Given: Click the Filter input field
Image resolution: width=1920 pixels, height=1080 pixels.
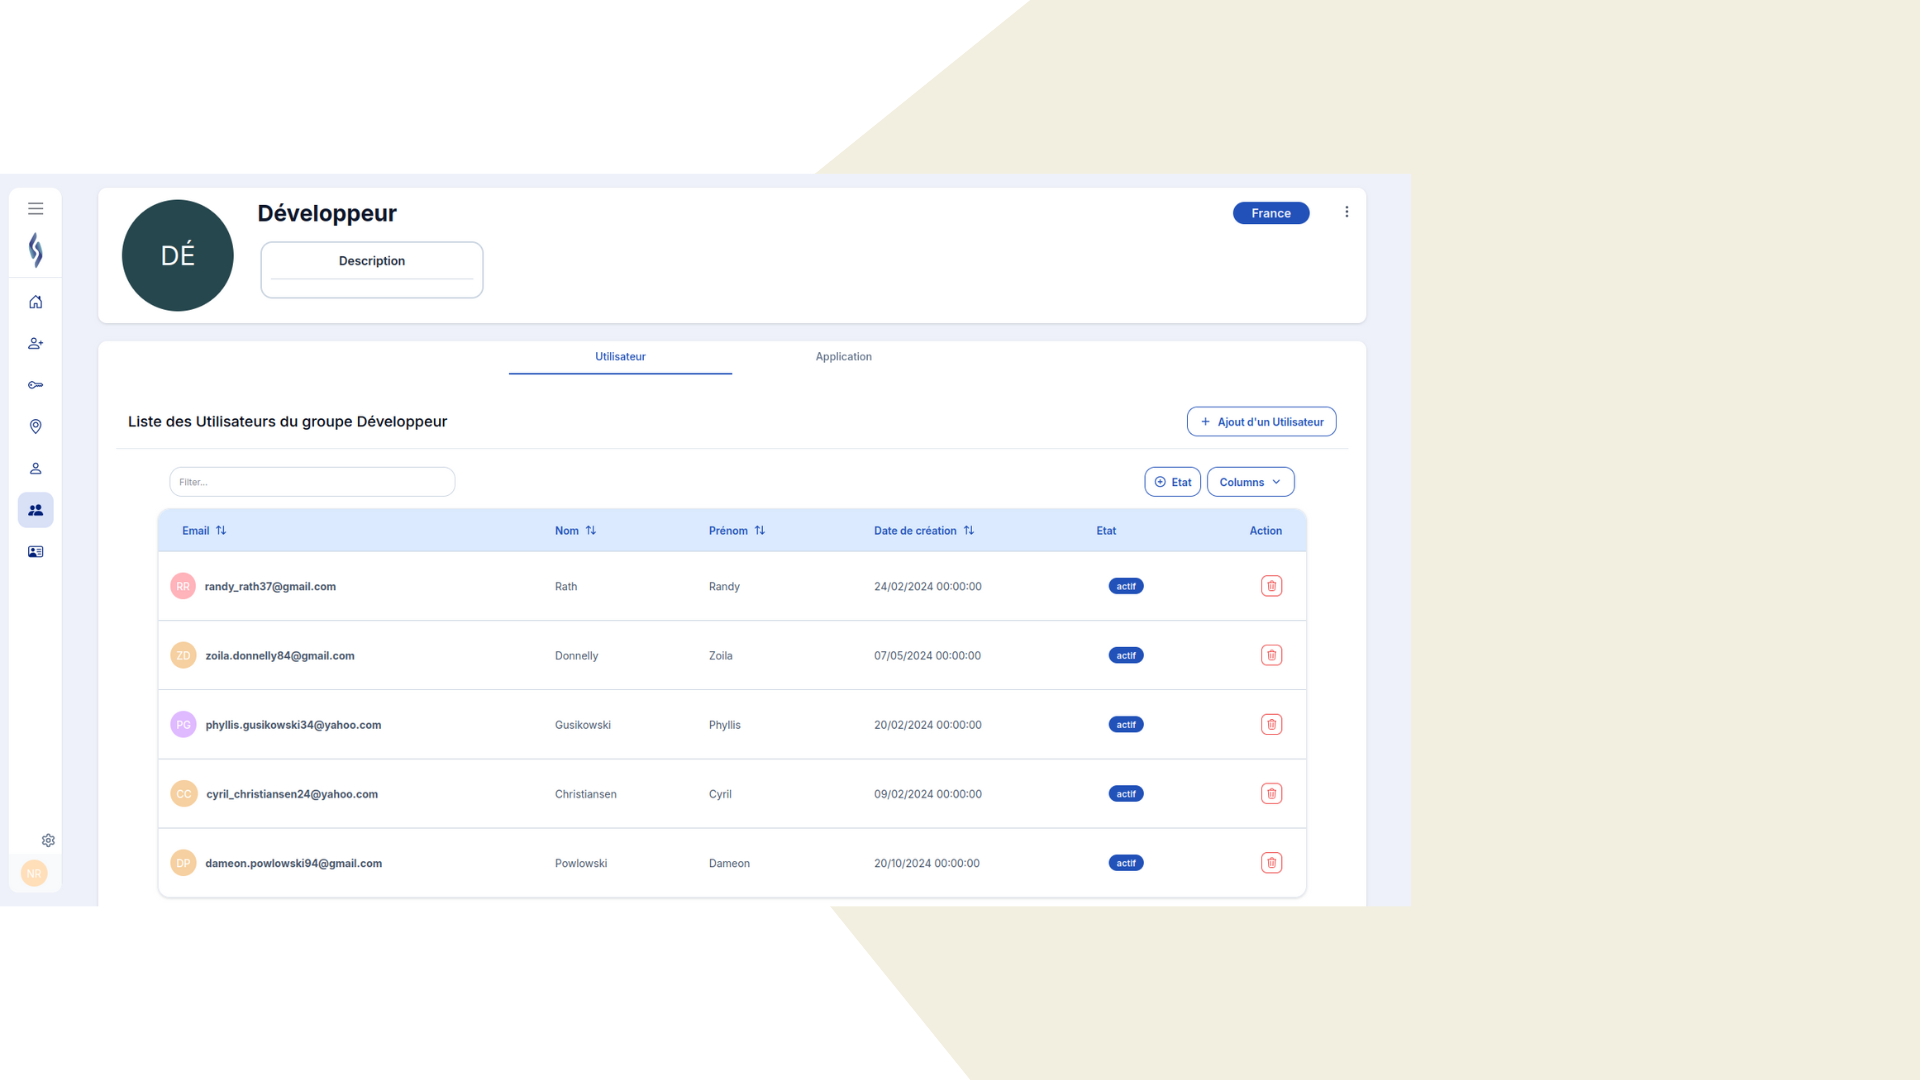Looking at the screenshot, I should pyautogui.click(x=312, y=482).
